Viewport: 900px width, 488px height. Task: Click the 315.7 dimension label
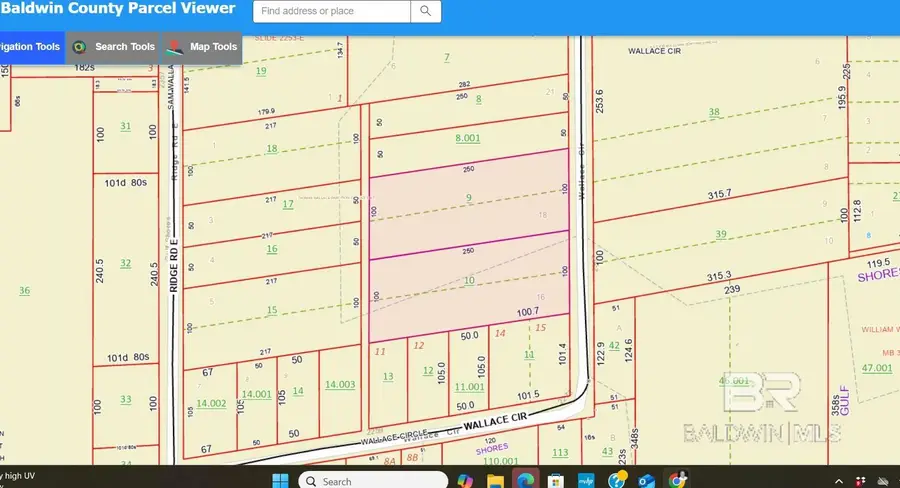pos(719,195)
